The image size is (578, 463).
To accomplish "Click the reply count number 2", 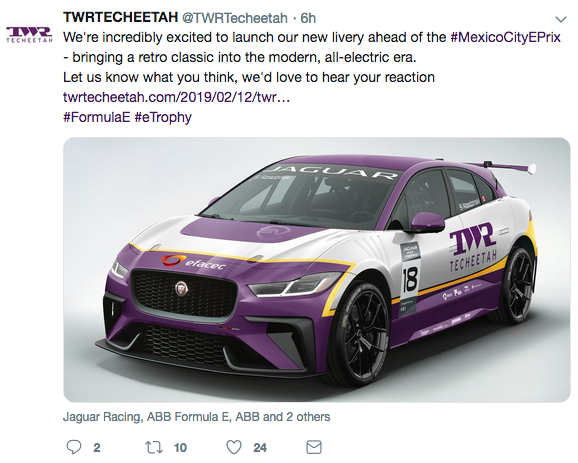I will pos(97,448).
